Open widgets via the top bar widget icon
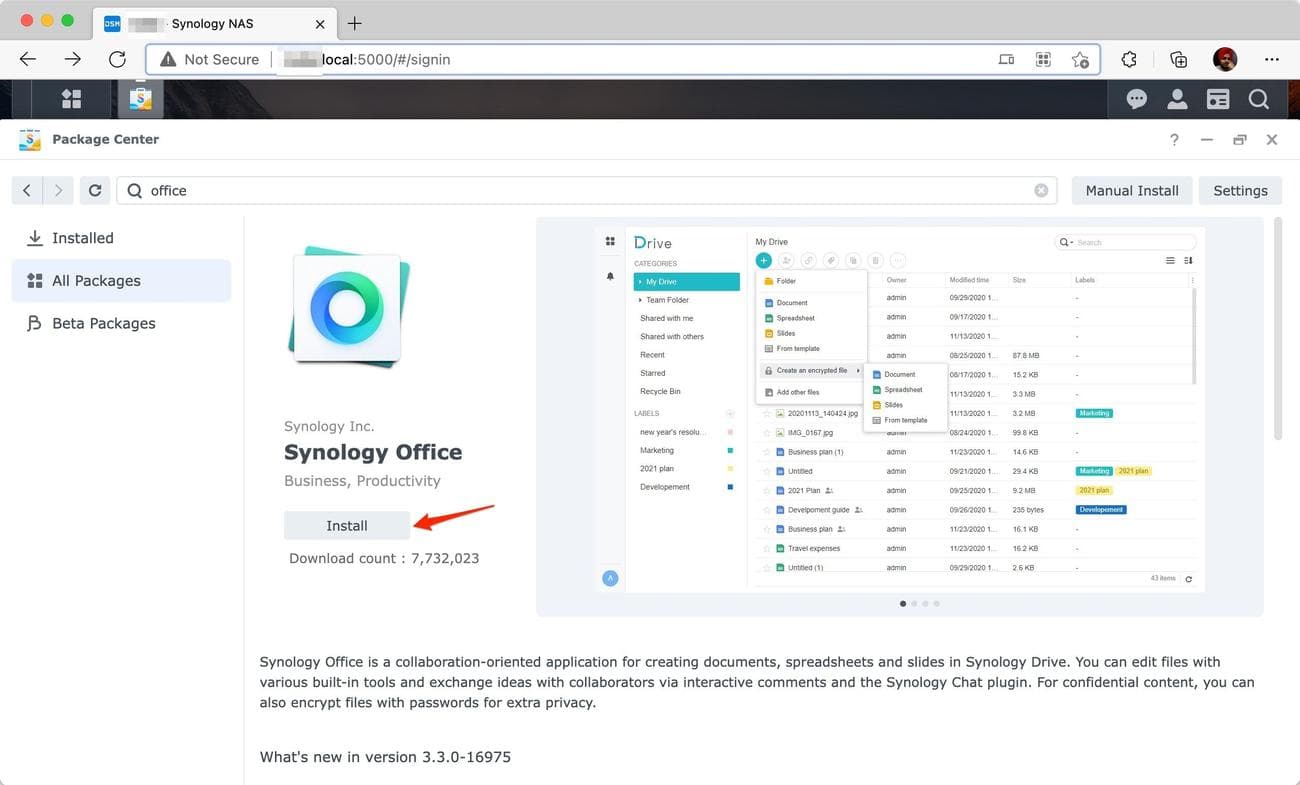The height and width of the screenshot is (785, 1300). (1218, 98)
